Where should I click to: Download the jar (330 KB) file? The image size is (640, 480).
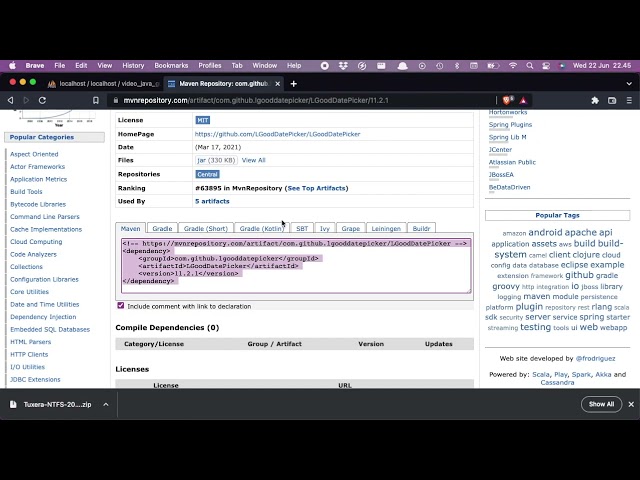[216, 160]
